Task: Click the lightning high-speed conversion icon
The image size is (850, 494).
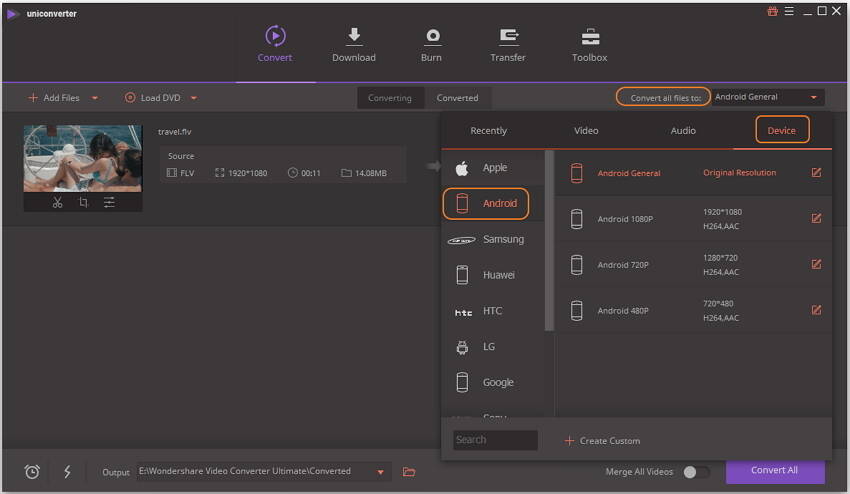Action: tap(67, 472)
